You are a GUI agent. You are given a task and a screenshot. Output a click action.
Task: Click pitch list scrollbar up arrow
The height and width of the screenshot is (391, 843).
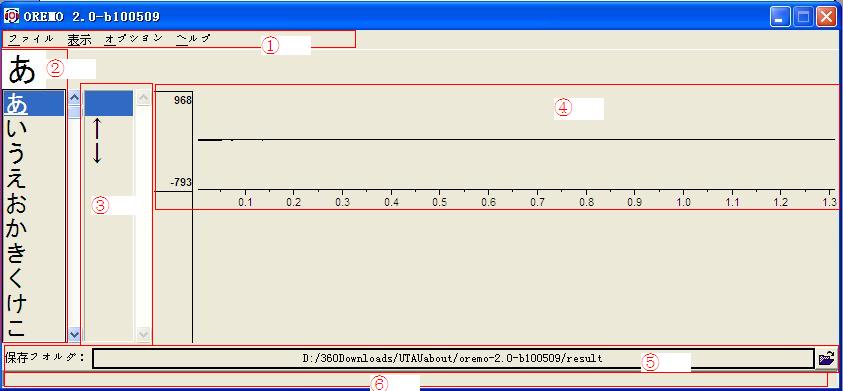coord(144,97)
